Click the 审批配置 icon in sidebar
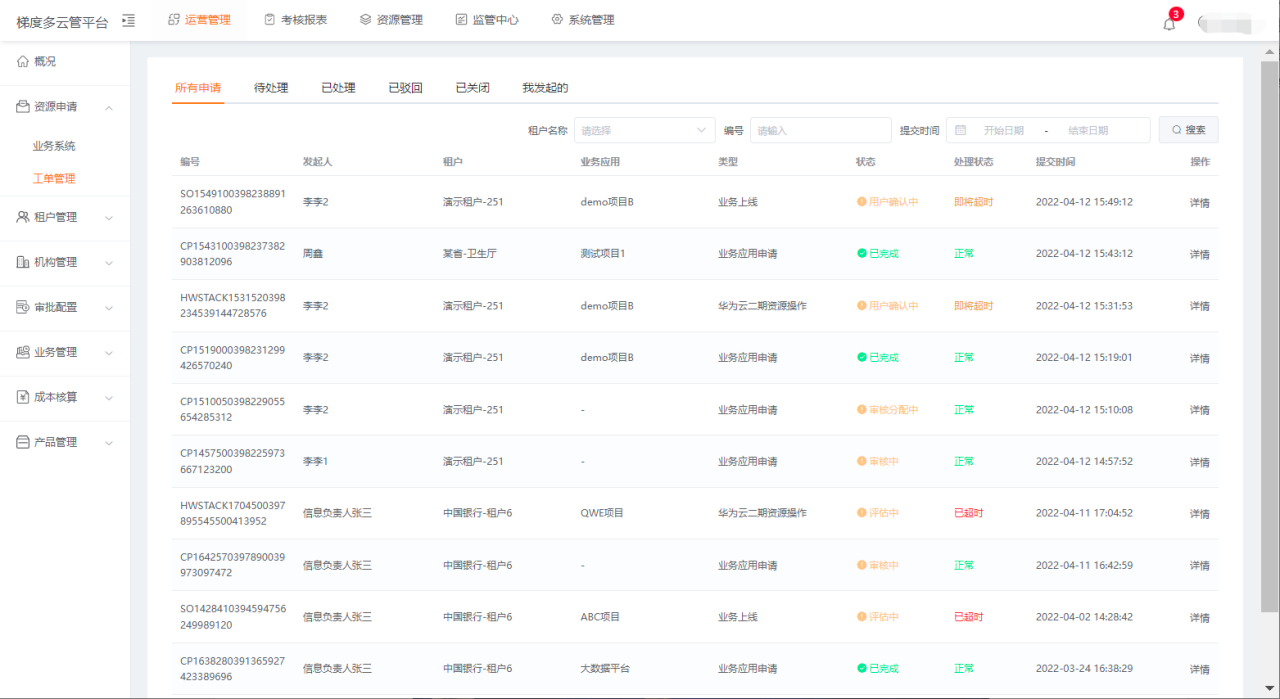Image resolution: width=1280 pixels, height=699 pixels. (23, 307)
